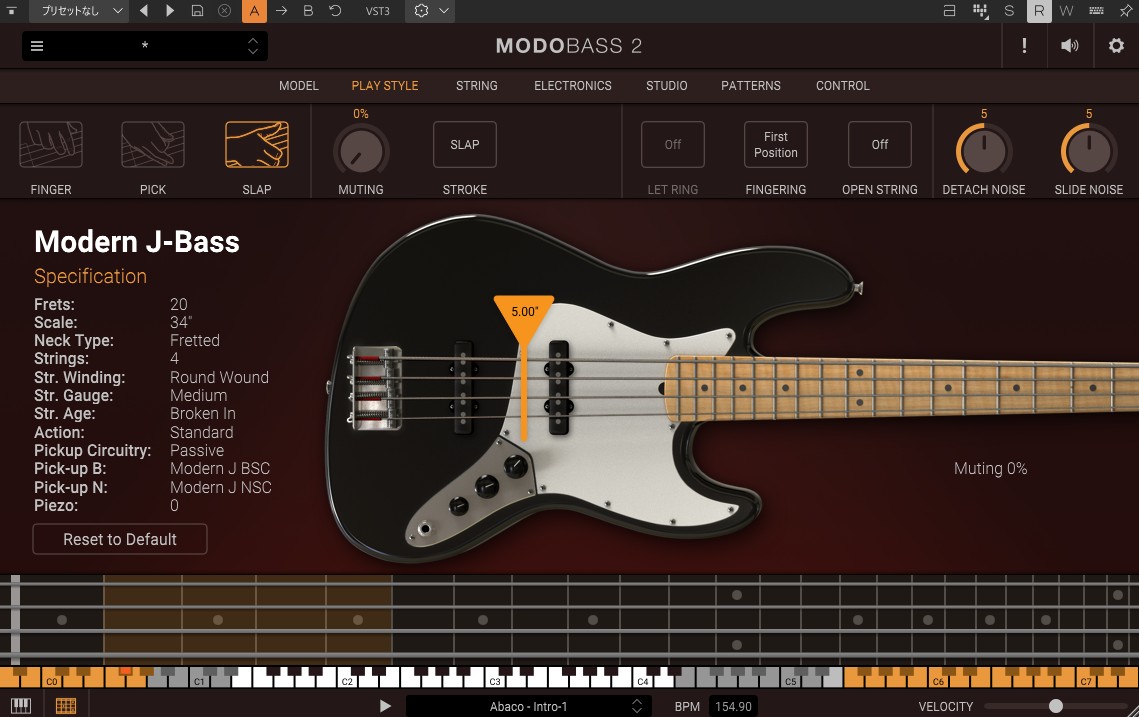
Task: Open MODO BASS settings gear
Action: point(1116,46)
